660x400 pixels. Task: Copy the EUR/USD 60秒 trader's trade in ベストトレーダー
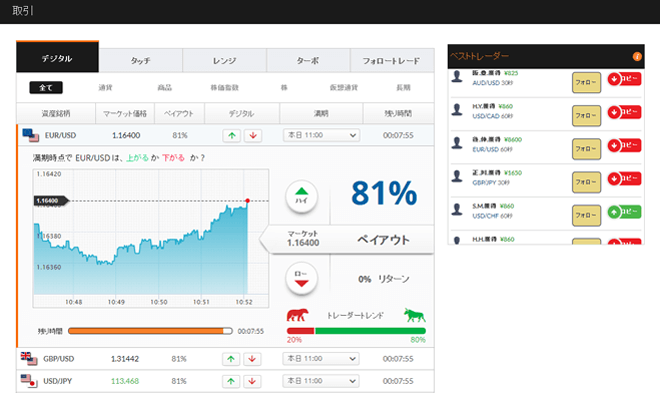(624, 145)
